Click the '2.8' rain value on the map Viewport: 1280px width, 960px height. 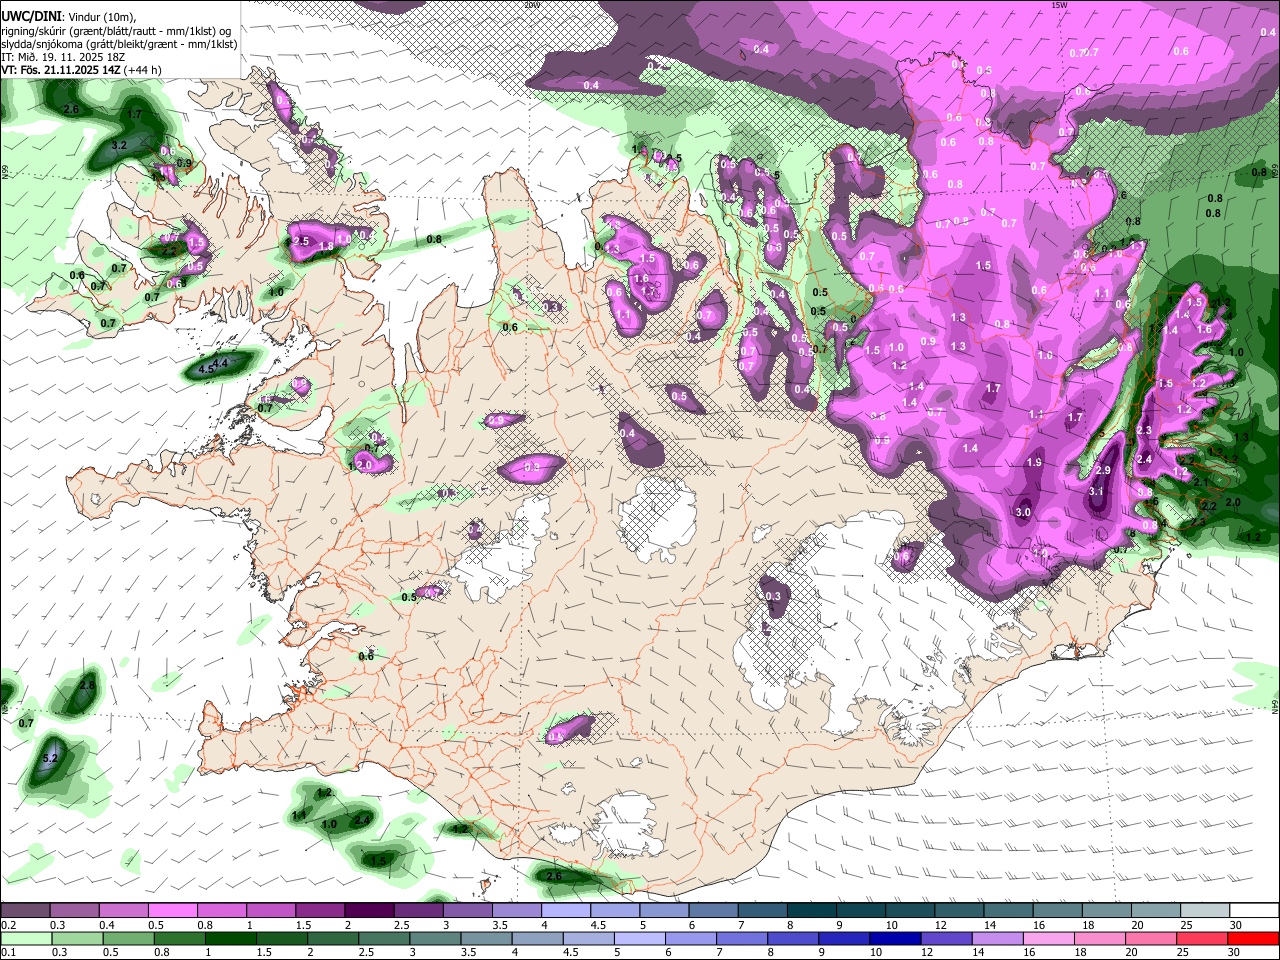coord(88,685)
